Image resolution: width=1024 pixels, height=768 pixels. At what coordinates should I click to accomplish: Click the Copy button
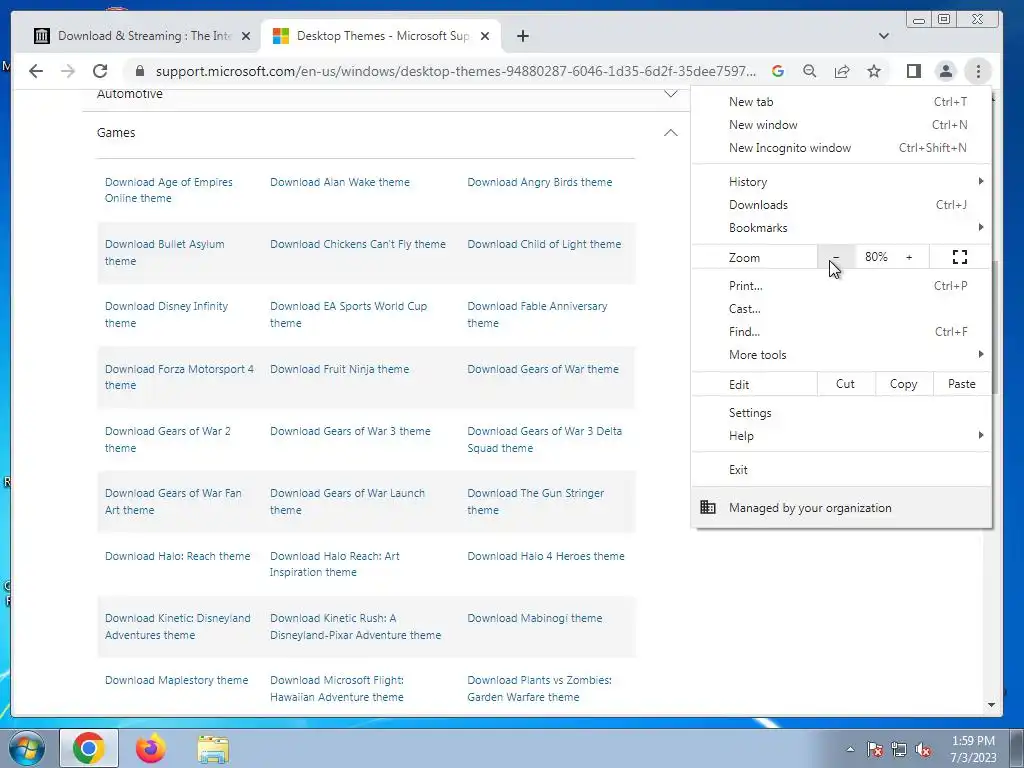coord(903,384)
